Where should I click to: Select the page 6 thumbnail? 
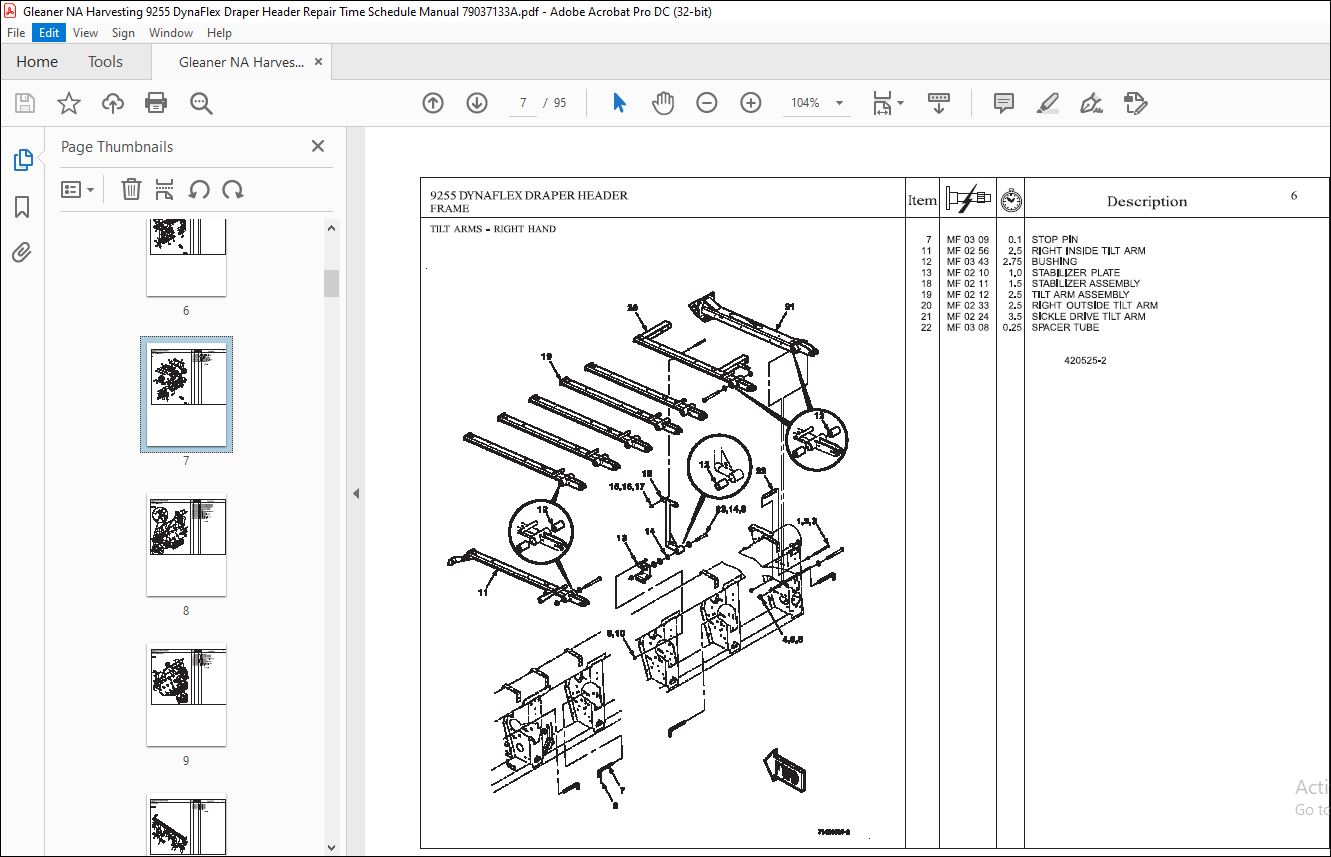(186, 257)
